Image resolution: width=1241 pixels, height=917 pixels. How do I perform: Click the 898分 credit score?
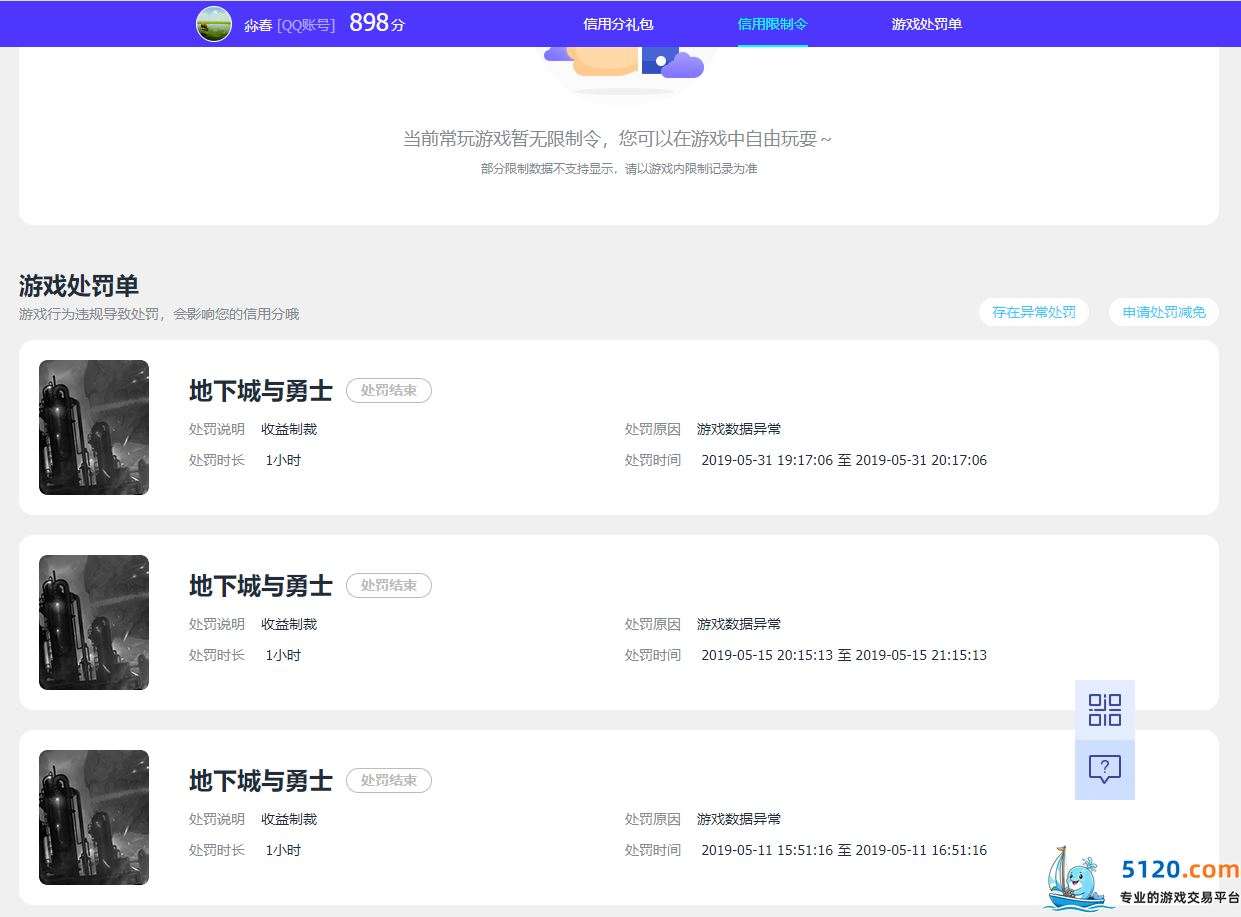[377, 23]
